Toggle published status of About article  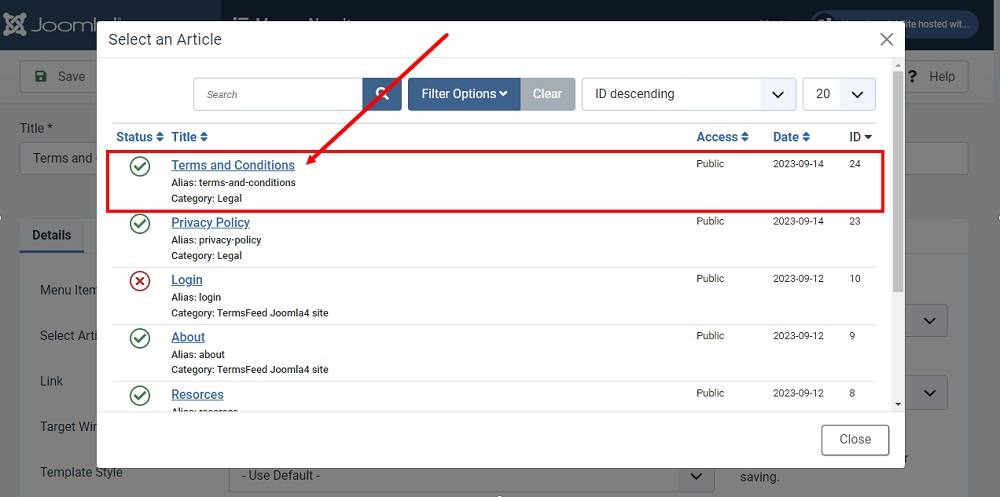click(140, 338)
